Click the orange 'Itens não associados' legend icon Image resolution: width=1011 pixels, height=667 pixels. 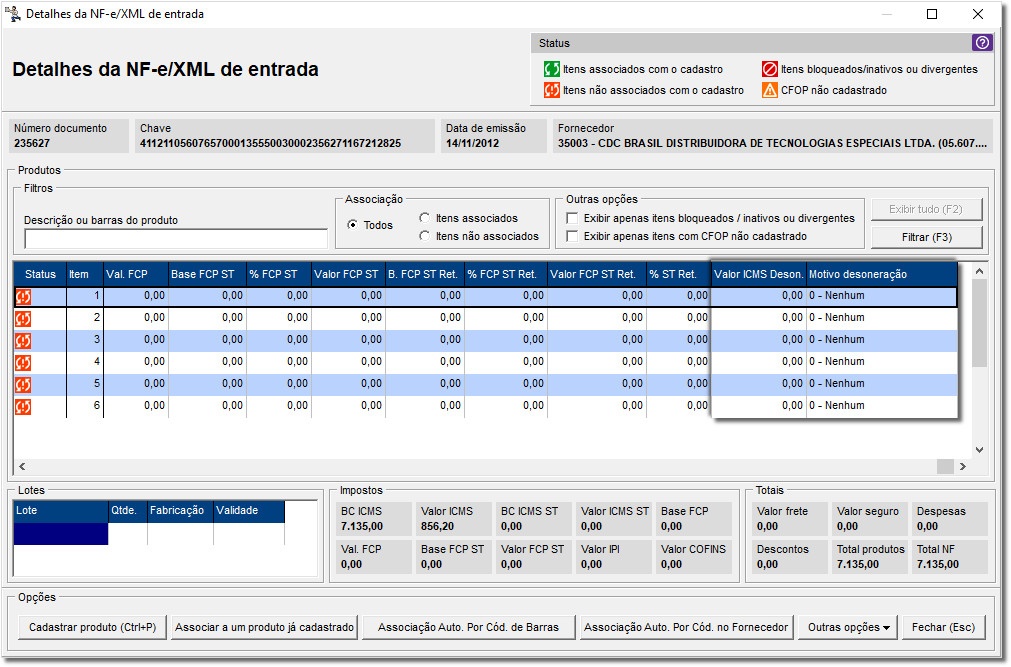click(x=551, y=90)
